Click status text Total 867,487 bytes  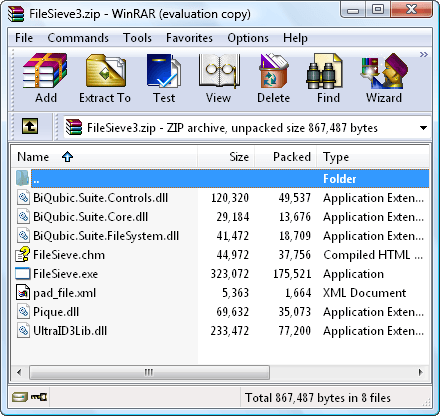318,398
